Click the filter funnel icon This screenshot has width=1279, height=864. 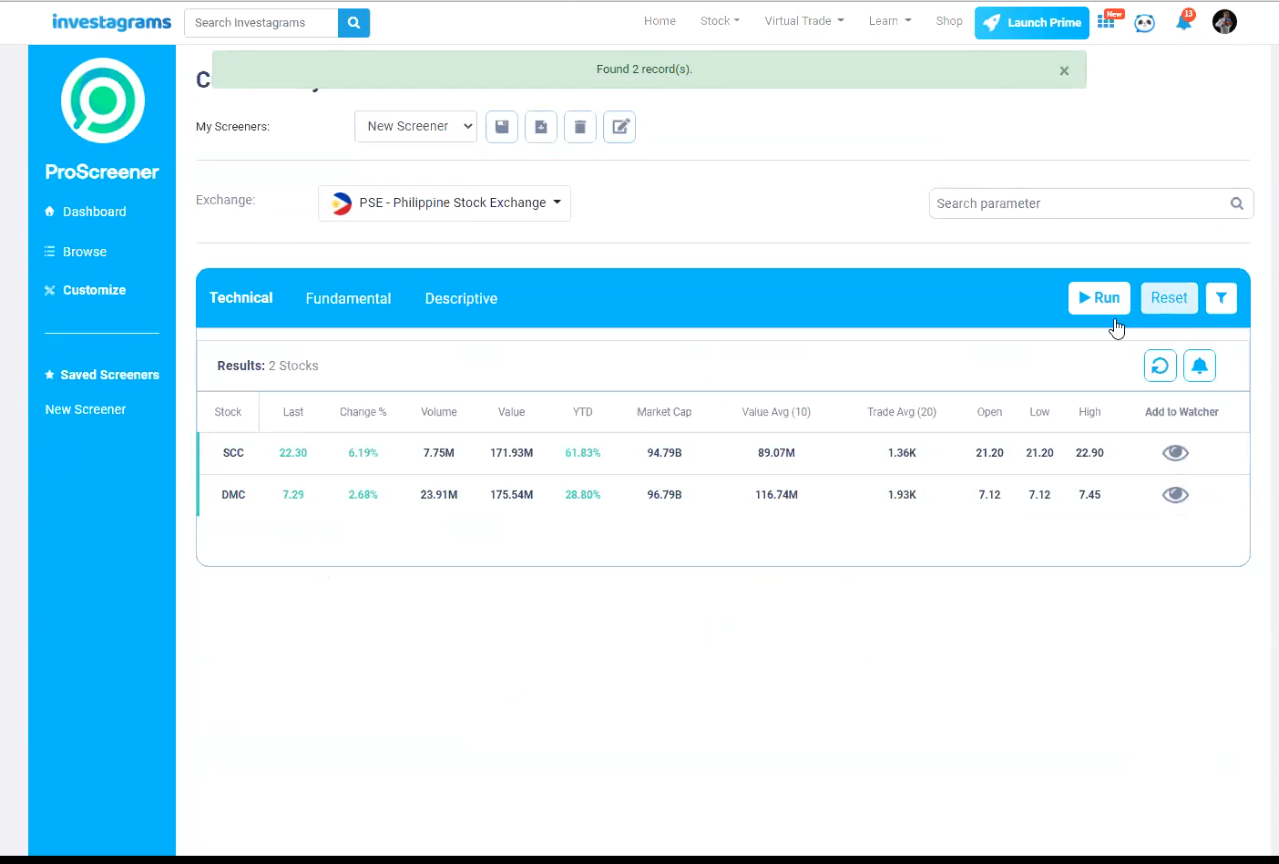pos(1221,298)
